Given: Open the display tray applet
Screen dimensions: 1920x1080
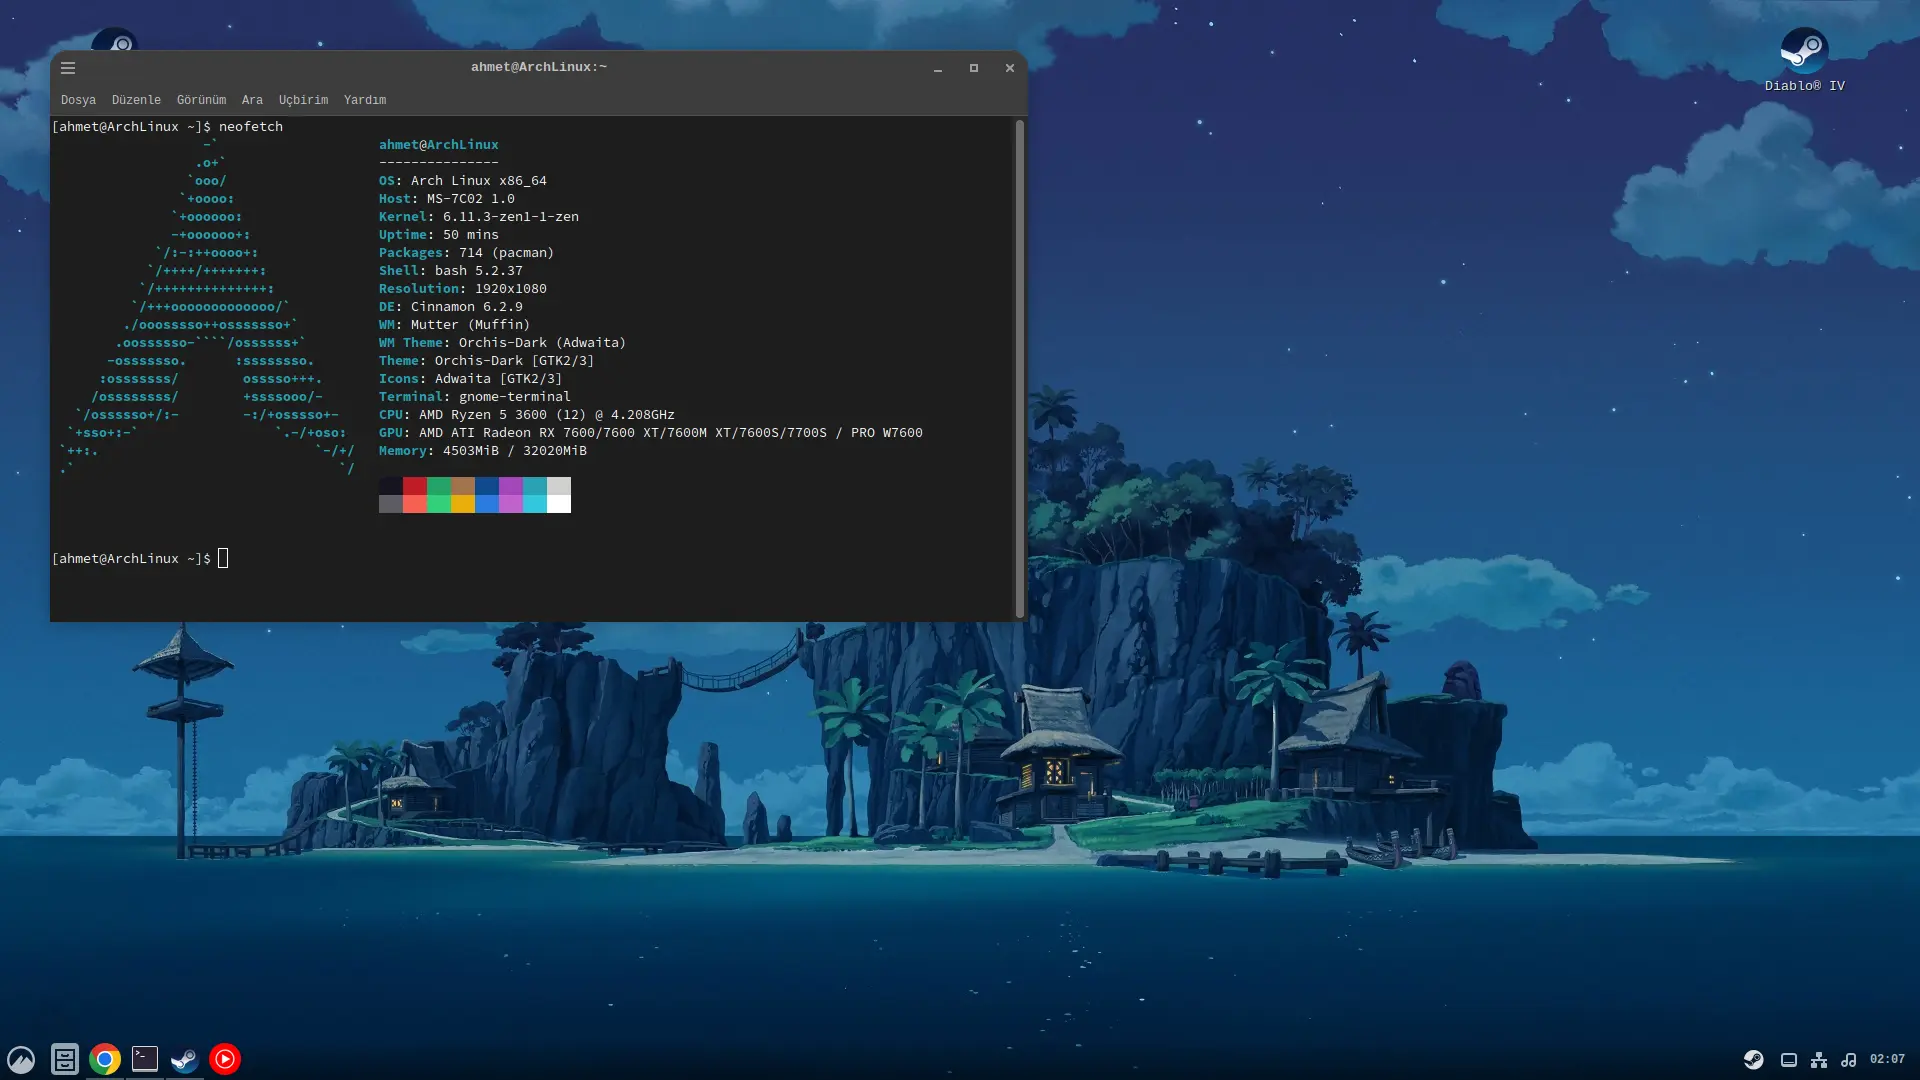Looking at the screenshot, I should tap(1789, 1060).
